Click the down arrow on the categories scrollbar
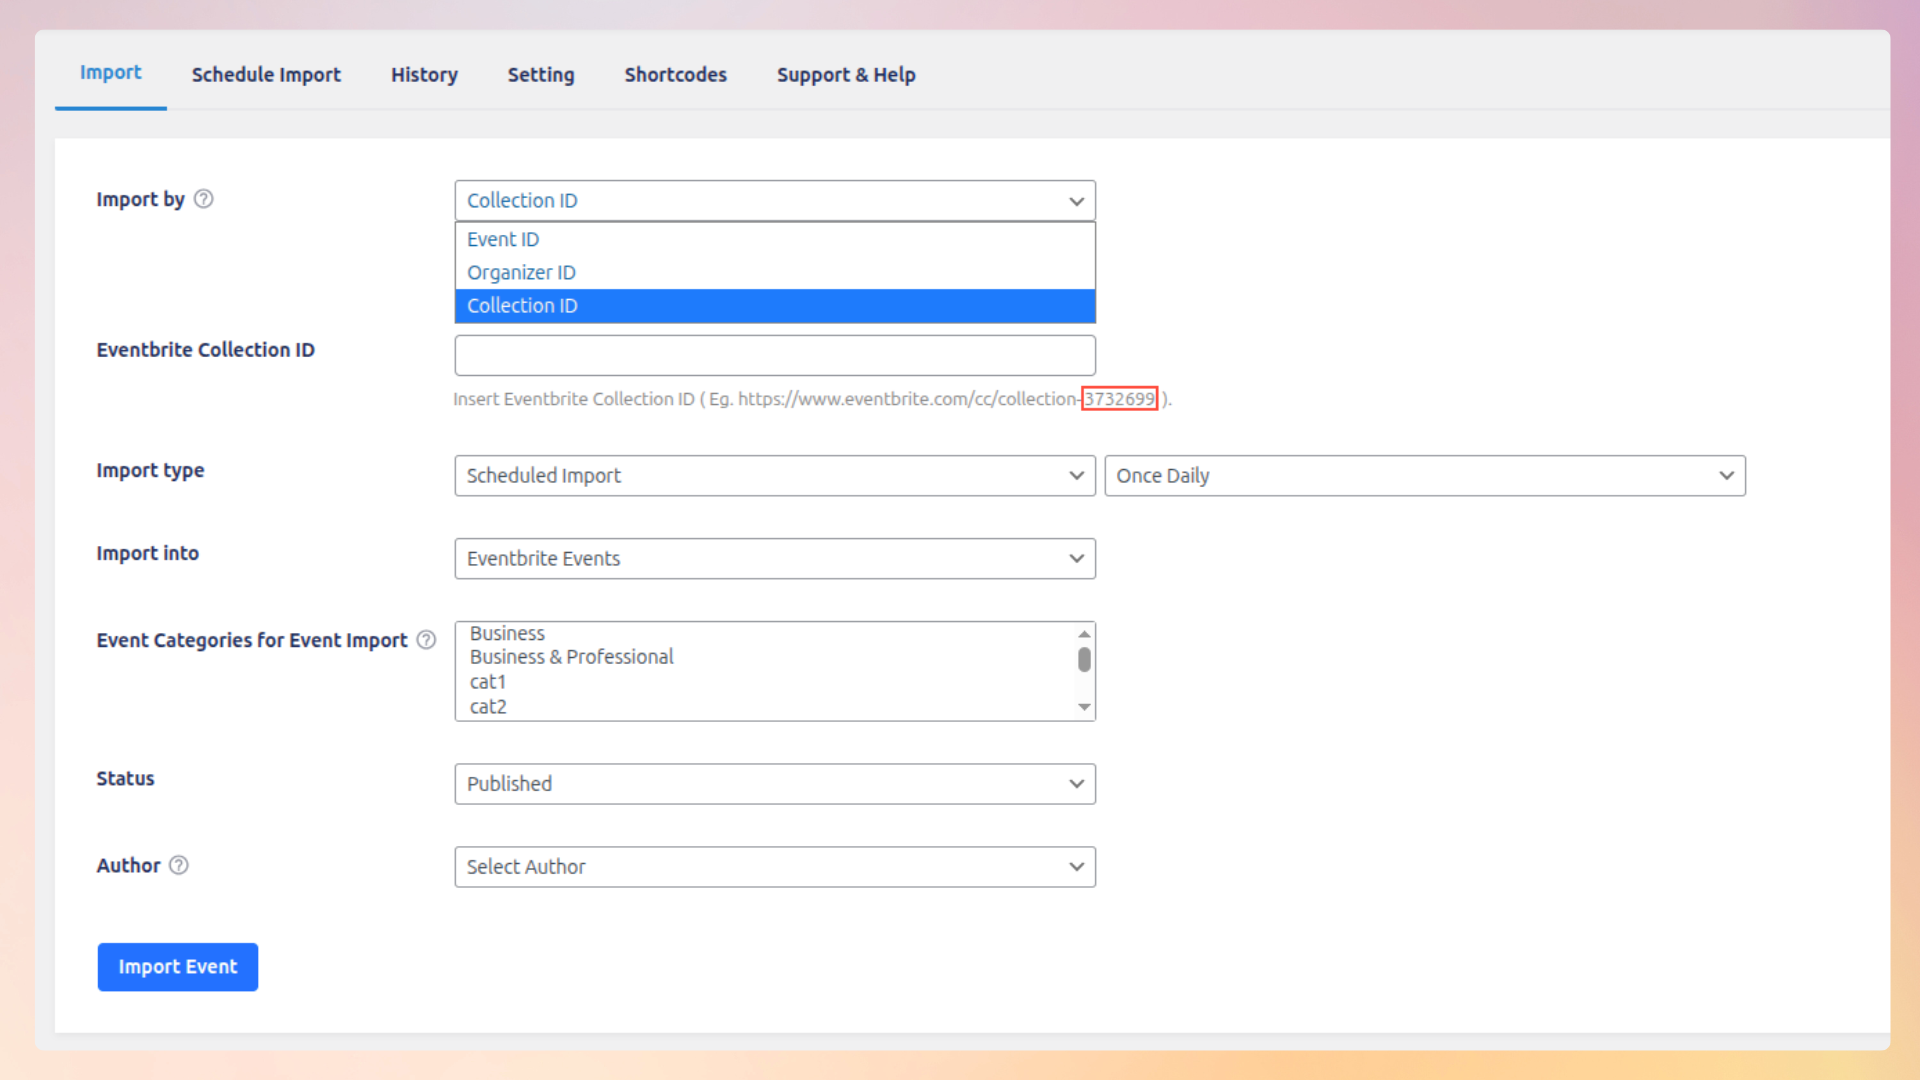Image resolution: width=1920 pixels, height=1080 pixels. 1084,707
